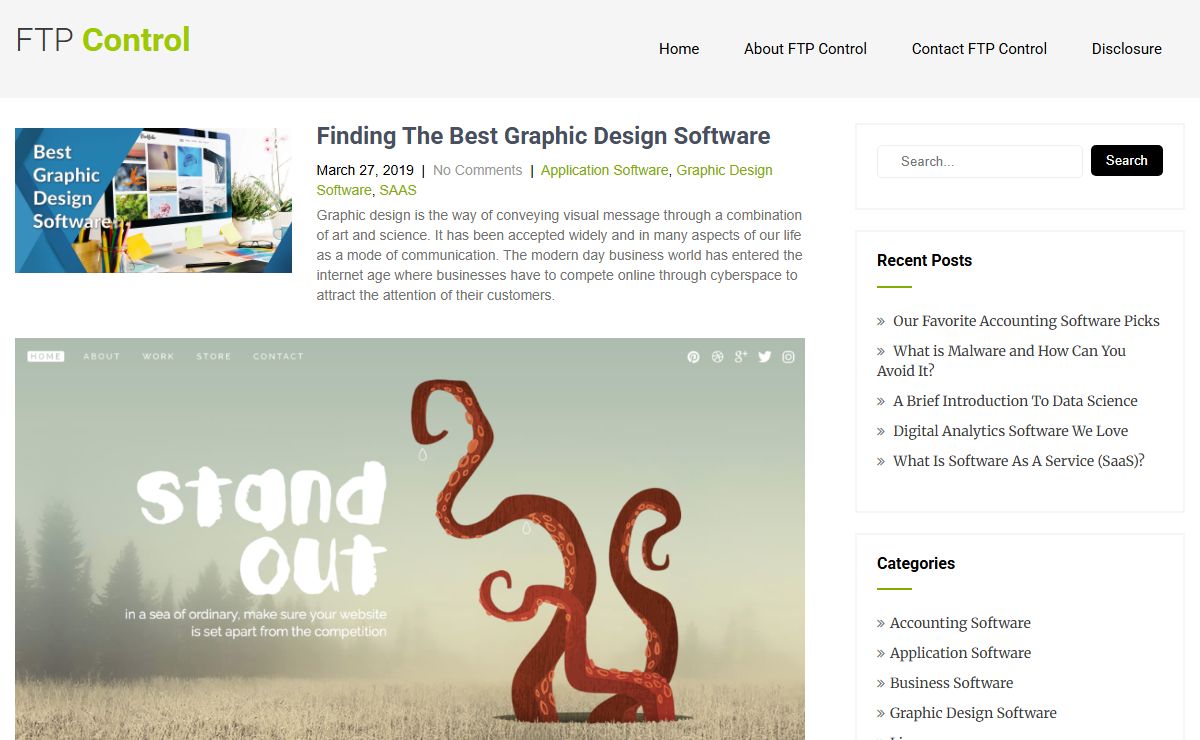Click the WORK label in the hero image
The image size is (1200, 740).
[x=158, y=356]
